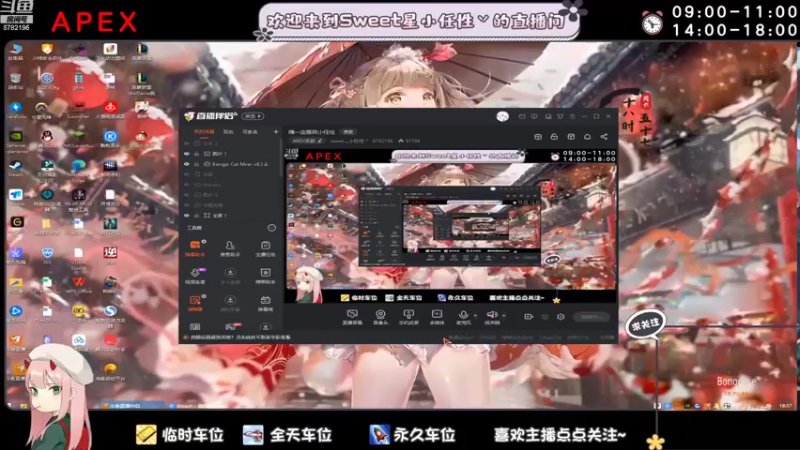Switch to the 我的场景 tab

pyautogui.click(x=204, y=132)
